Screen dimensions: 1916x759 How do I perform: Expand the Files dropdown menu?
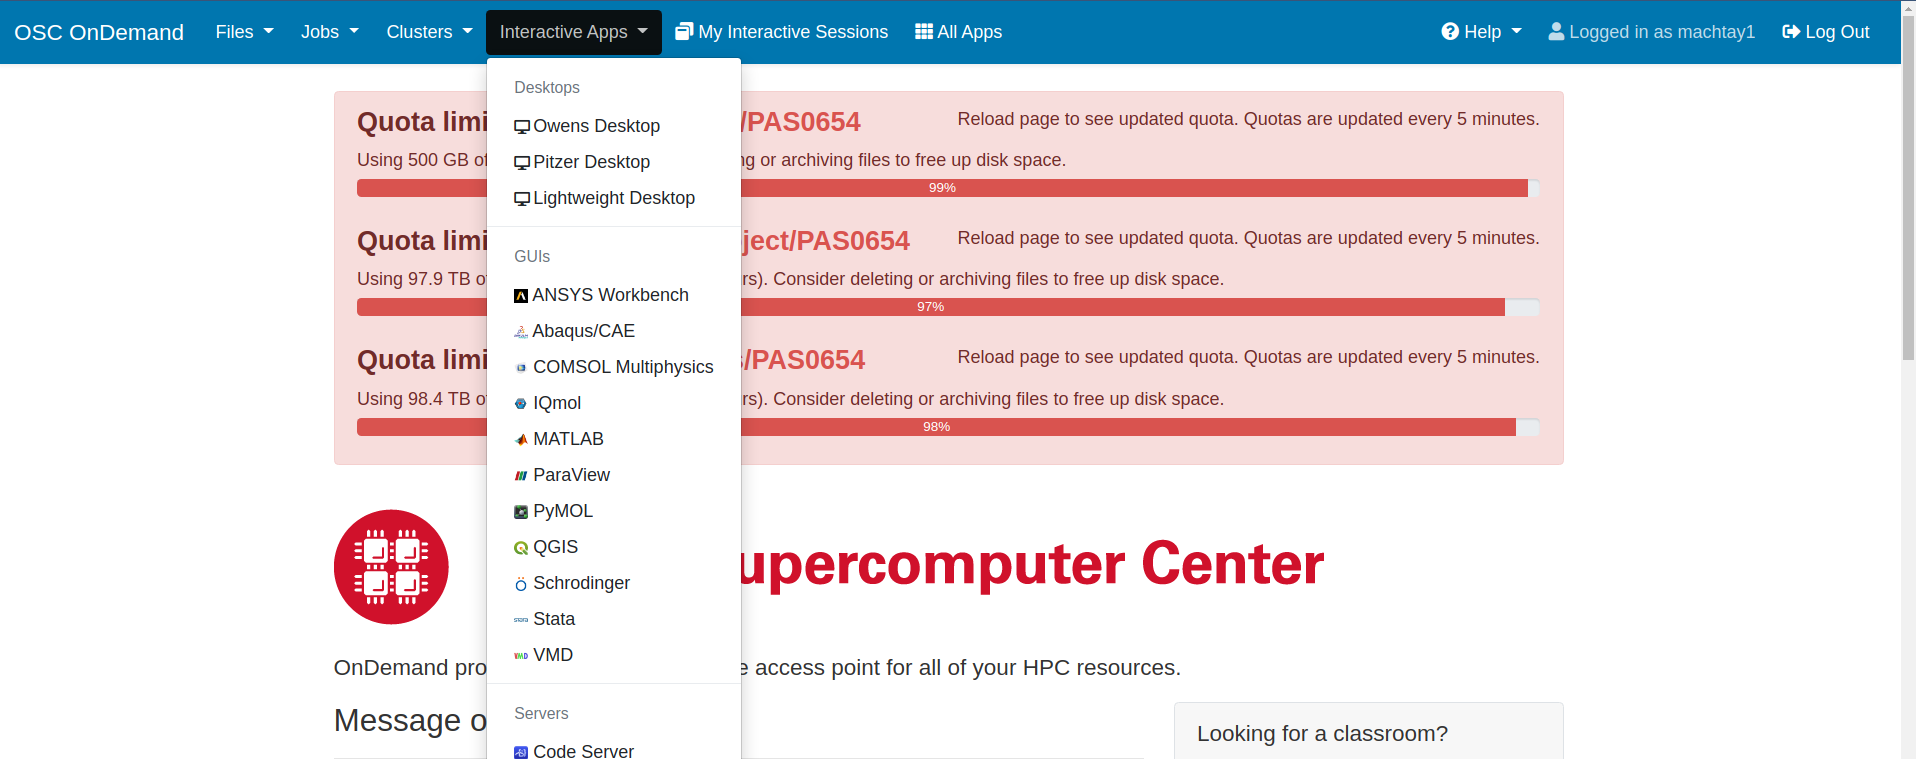point(244,32)
